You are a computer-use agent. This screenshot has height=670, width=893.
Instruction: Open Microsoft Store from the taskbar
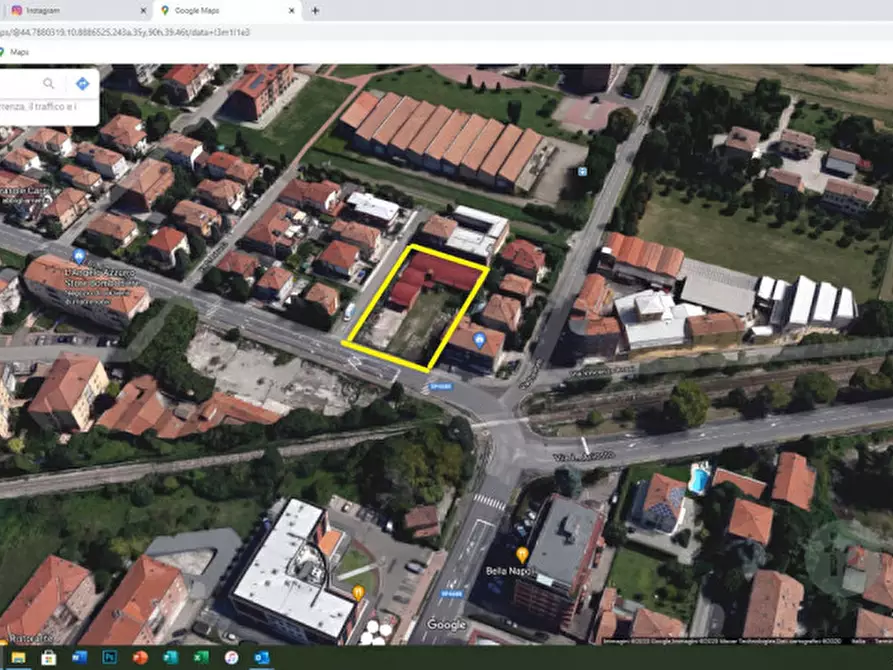(x=49, y=657)
